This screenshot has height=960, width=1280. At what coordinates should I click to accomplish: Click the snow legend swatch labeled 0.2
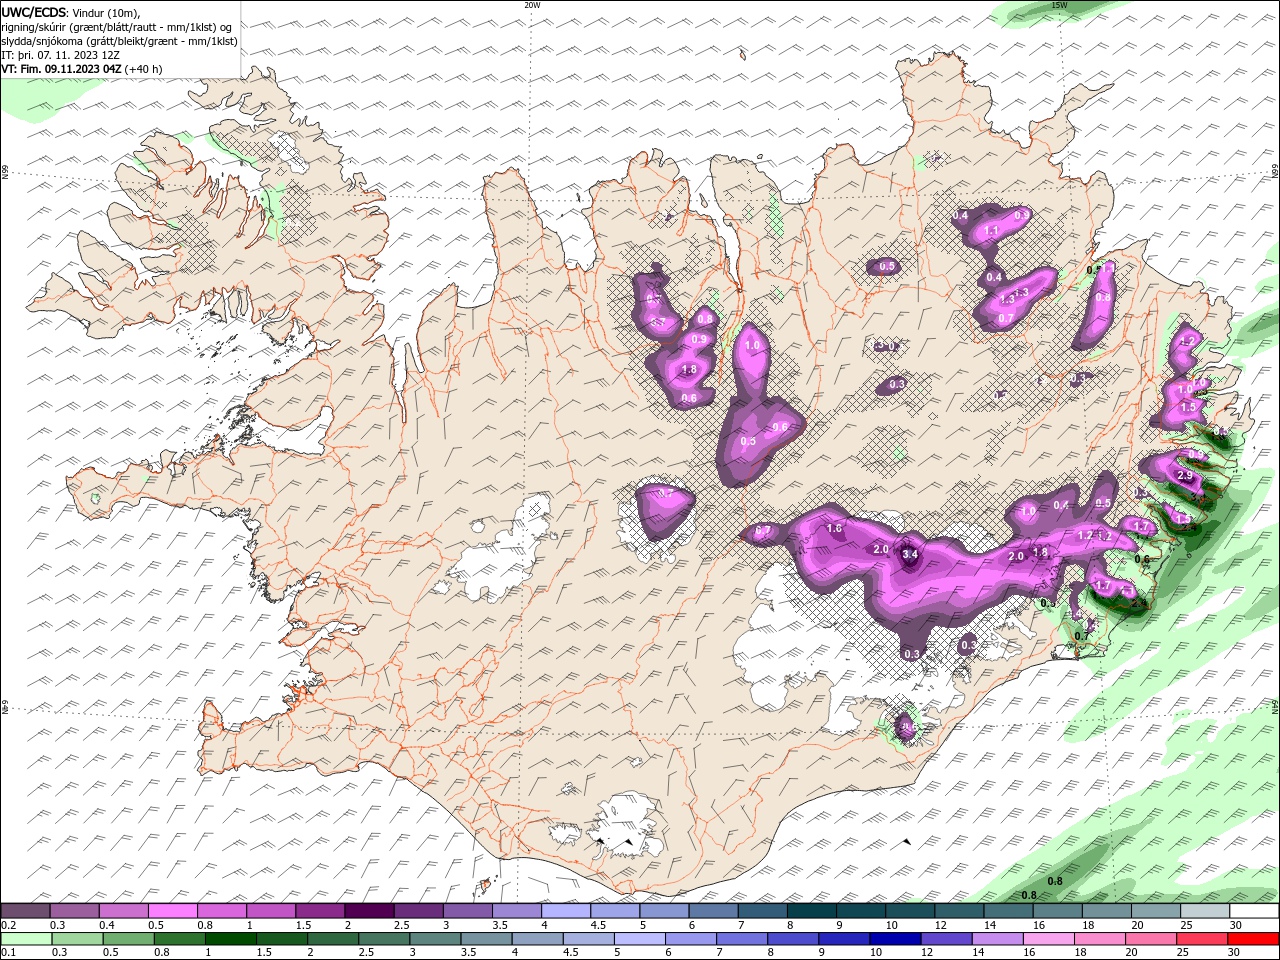tap(26, 911)
